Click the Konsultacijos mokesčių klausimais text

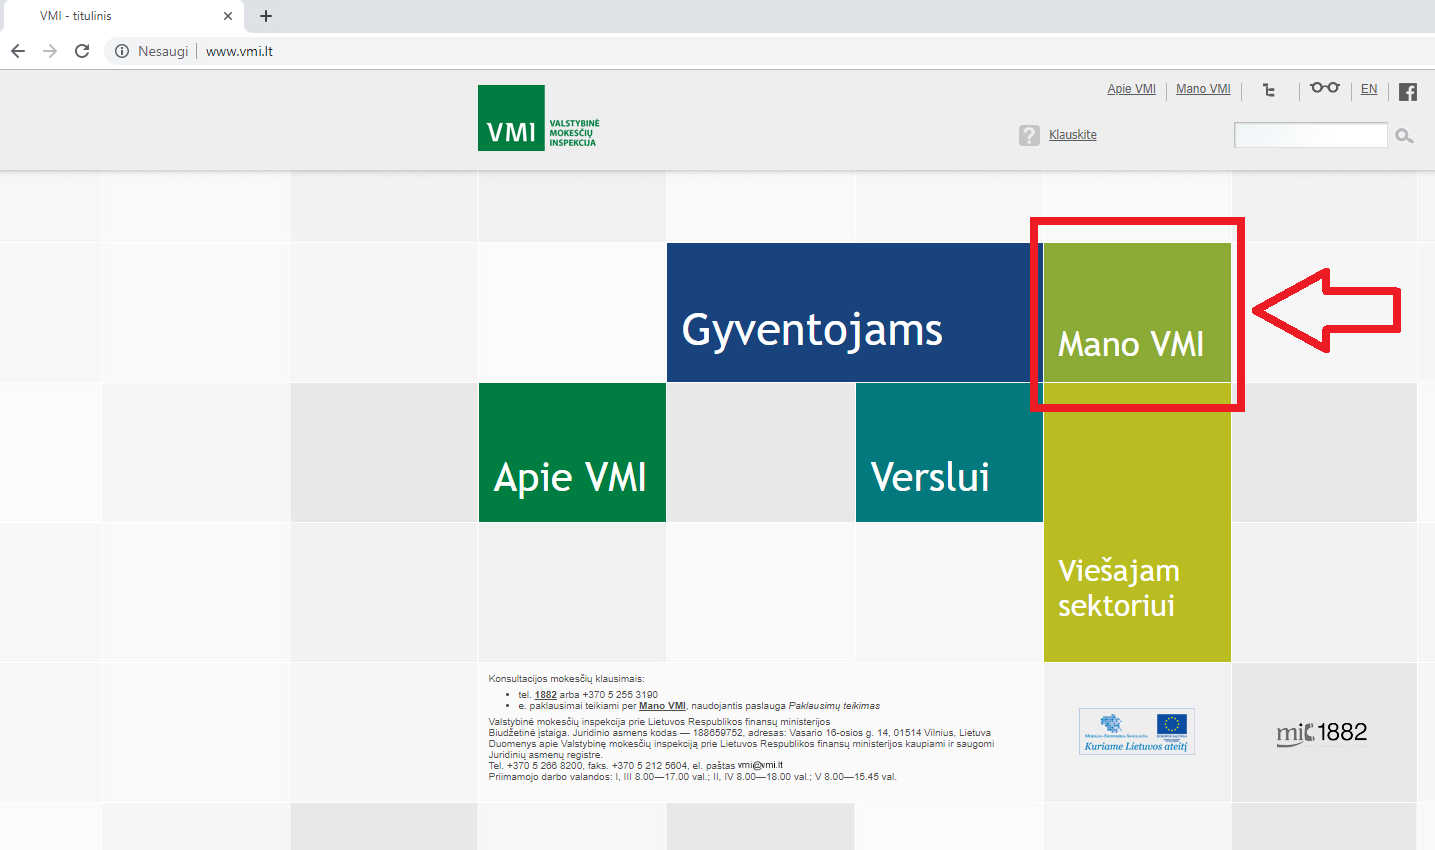pyautogui.click(x=566, y=679)
